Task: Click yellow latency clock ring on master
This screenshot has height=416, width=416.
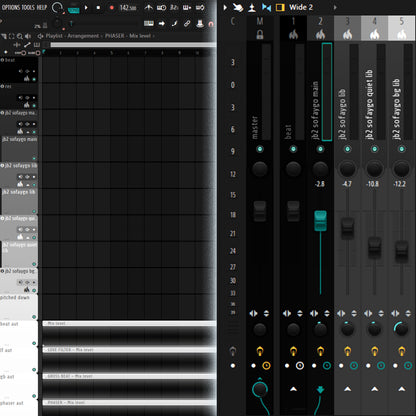Action: point(266,366)
